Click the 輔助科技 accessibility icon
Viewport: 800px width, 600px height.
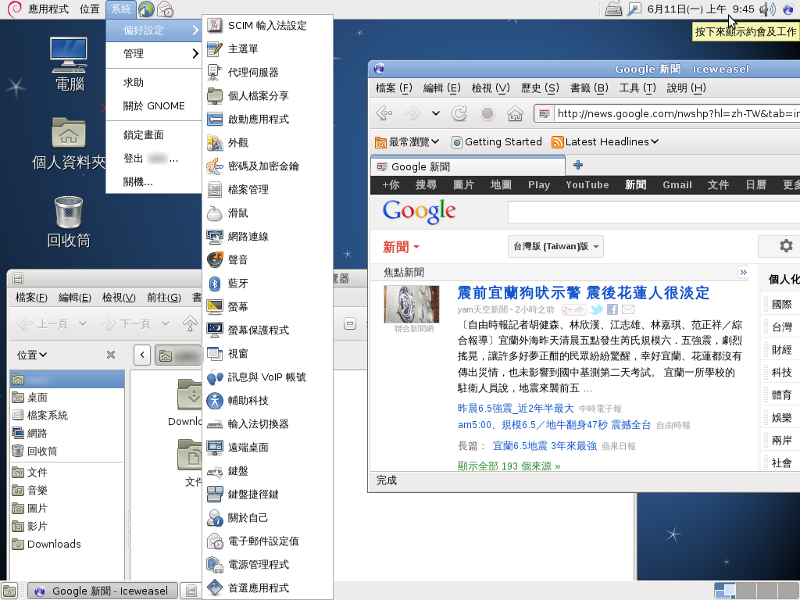click(215, 401)
